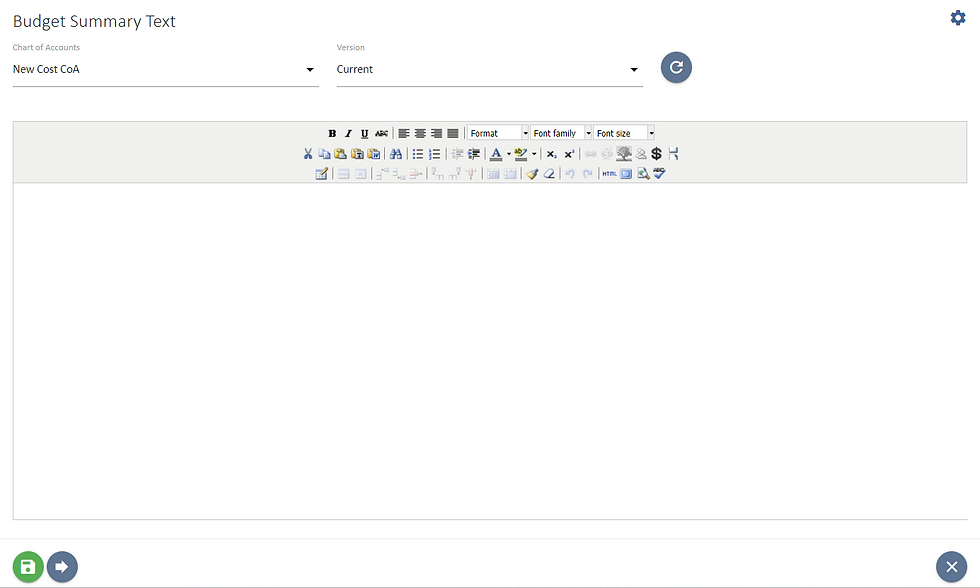This screenshot has width=980, height=588.
Task: Increase indent of the text
Action: click(474, 154)
